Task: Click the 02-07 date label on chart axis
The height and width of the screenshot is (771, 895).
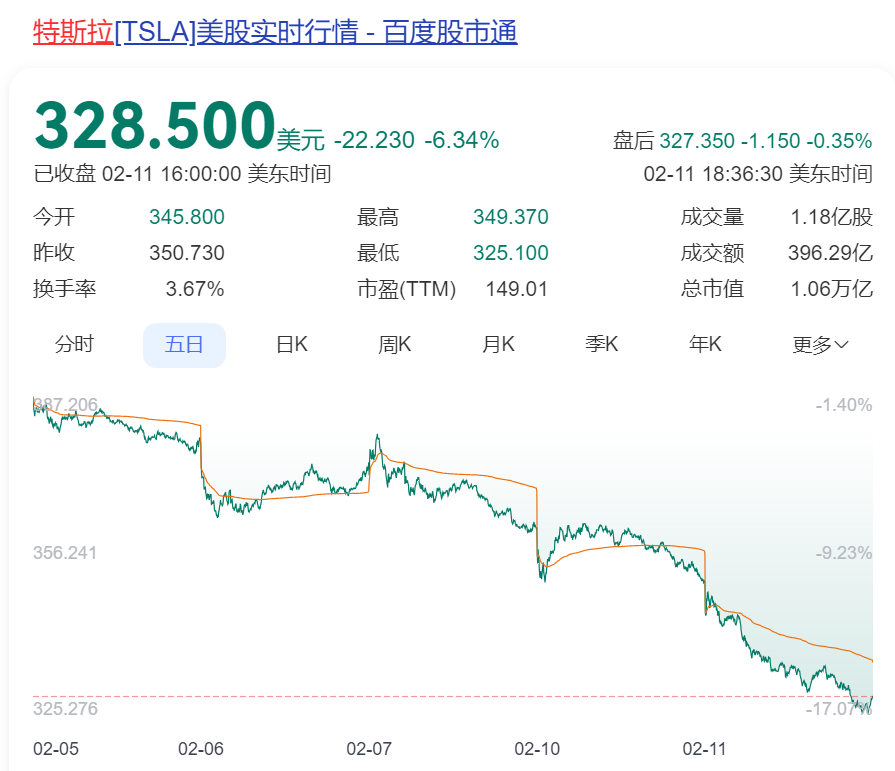Action: [369, 748]
